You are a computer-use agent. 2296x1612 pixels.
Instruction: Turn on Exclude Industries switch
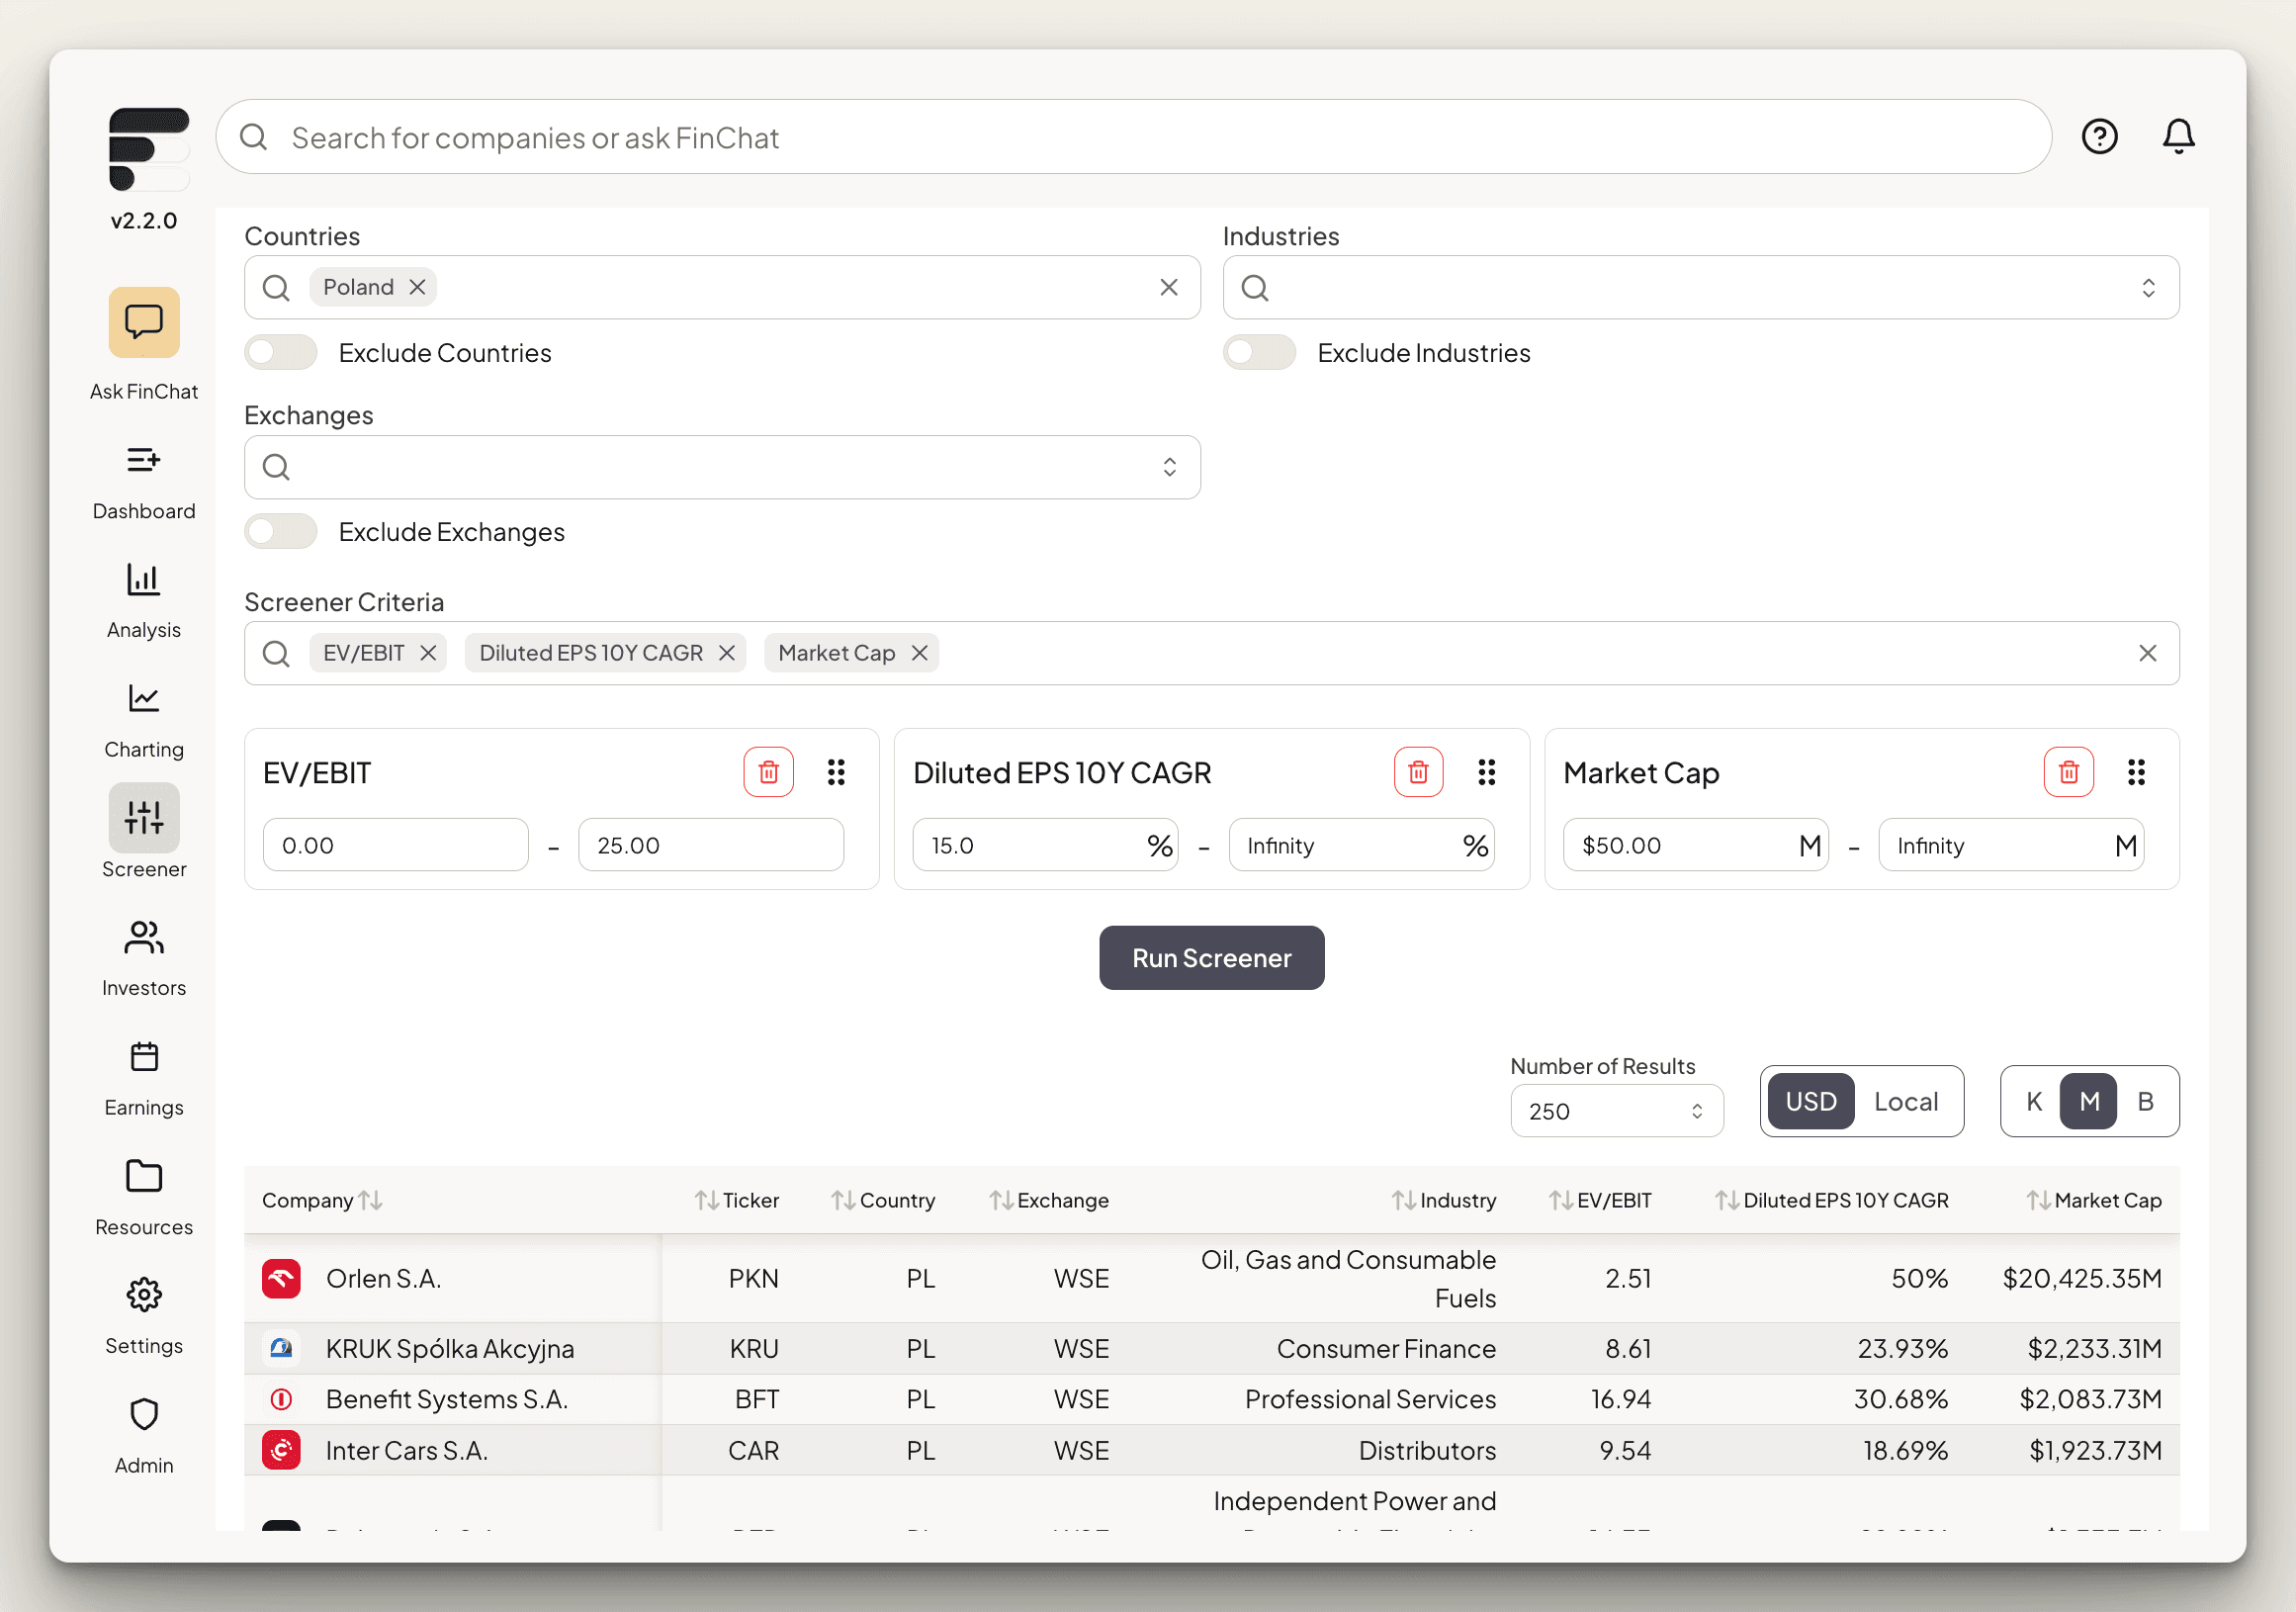point(1259,353)
